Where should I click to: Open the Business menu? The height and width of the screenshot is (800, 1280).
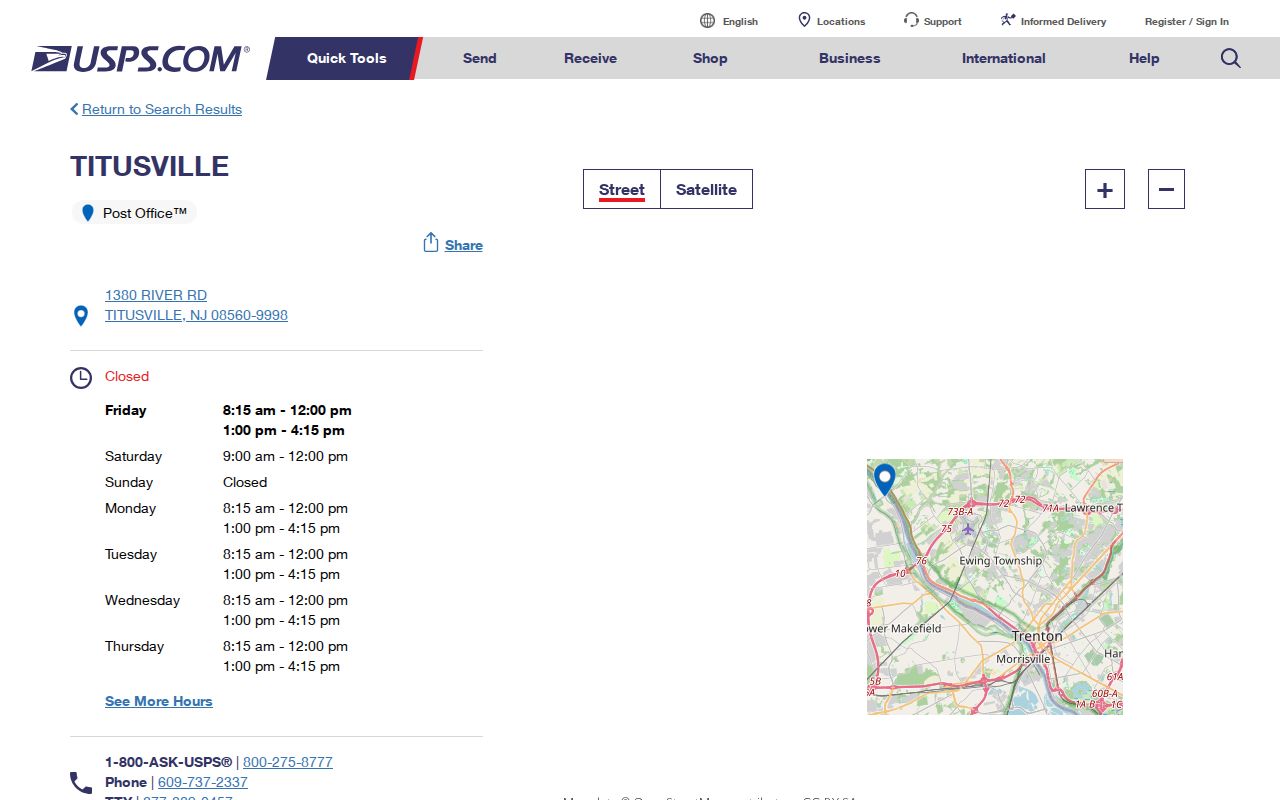[850, 58]
